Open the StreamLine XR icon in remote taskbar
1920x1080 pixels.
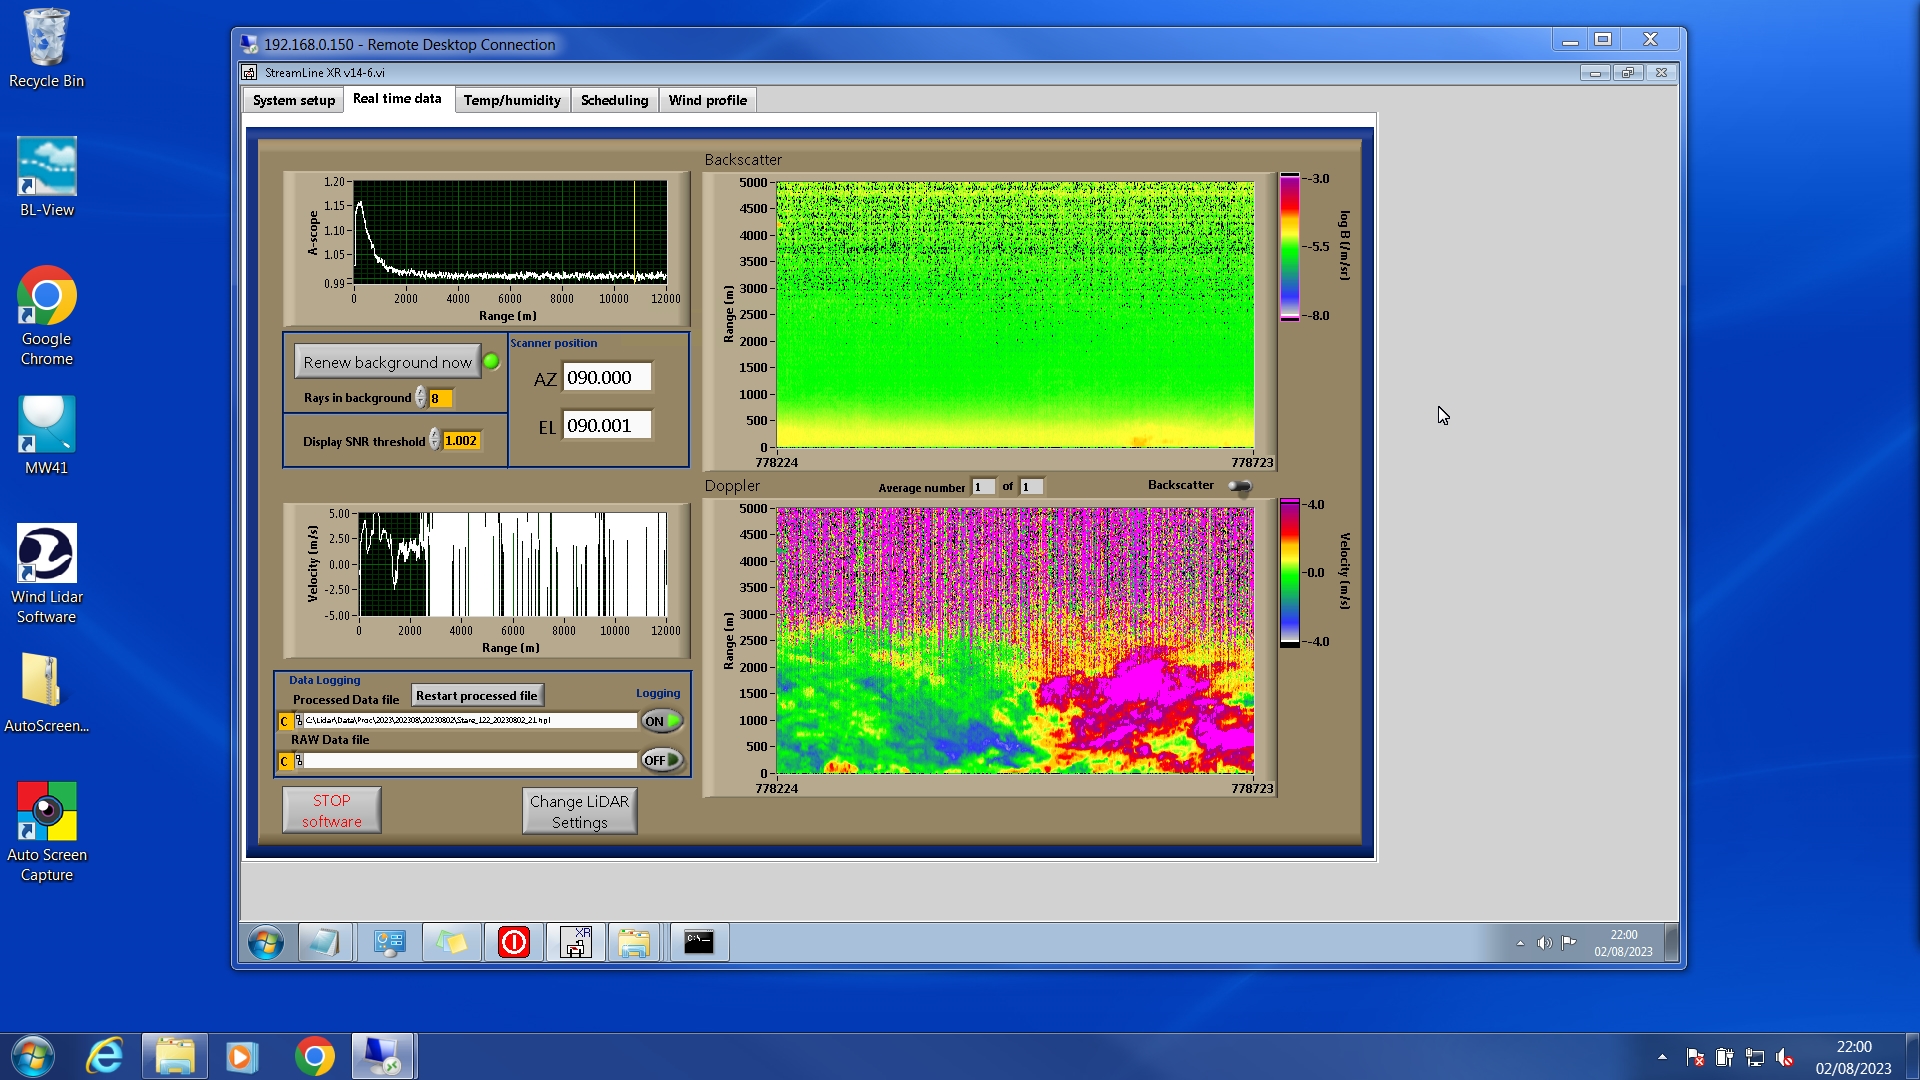pyautogui.click(x=576, y=942)
